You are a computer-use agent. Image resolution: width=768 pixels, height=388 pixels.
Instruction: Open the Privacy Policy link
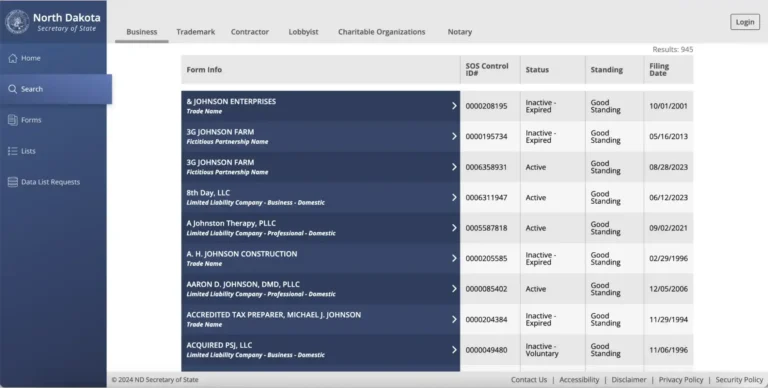(x=681, y=380)
